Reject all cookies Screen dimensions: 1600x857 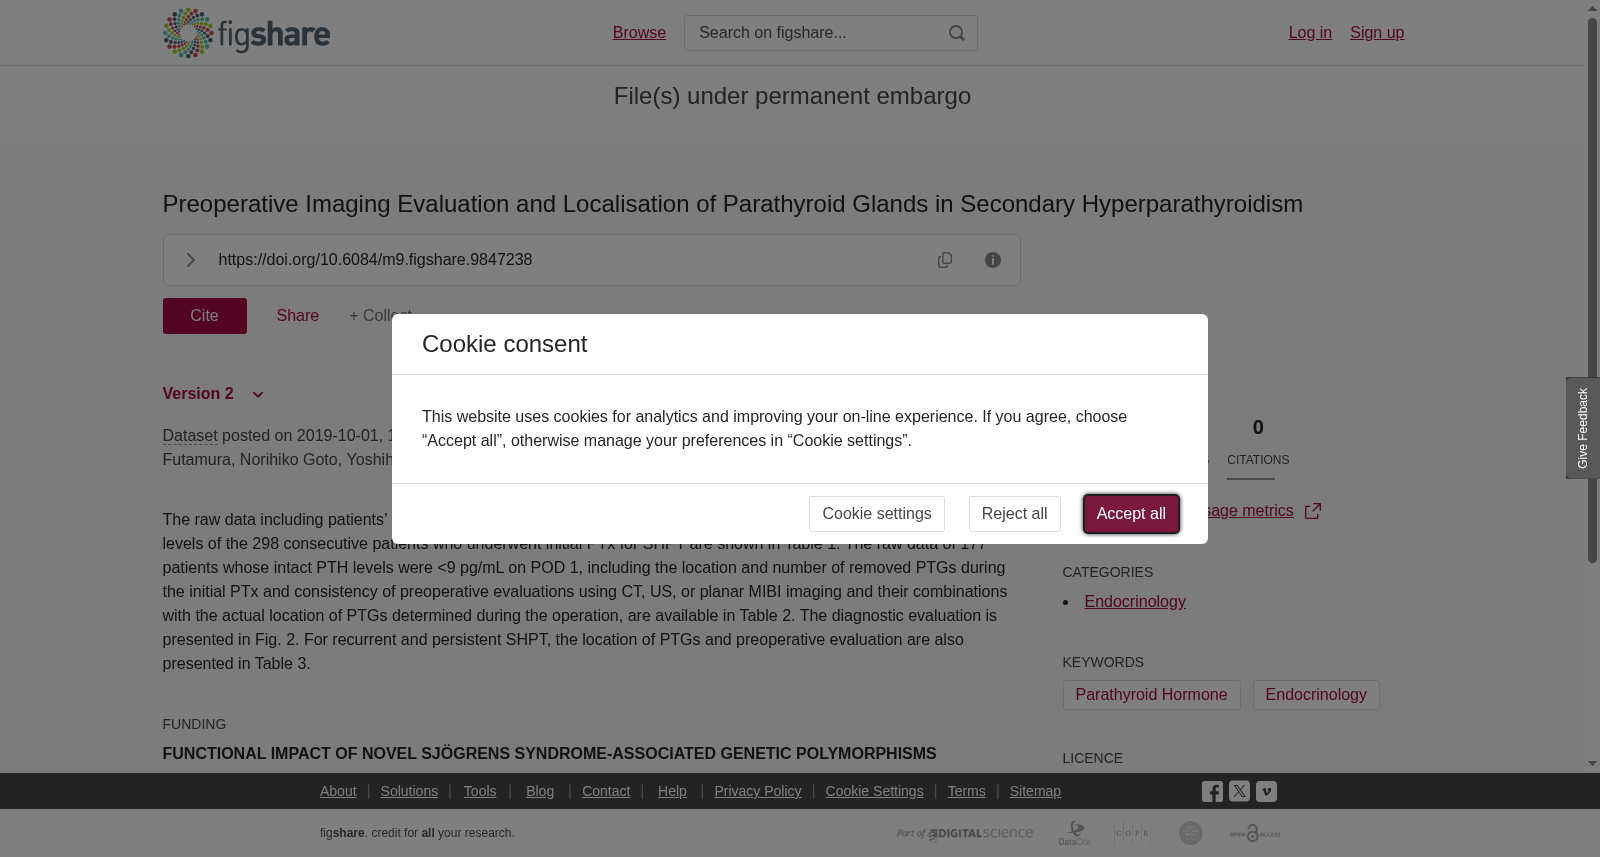point(1014,514)
